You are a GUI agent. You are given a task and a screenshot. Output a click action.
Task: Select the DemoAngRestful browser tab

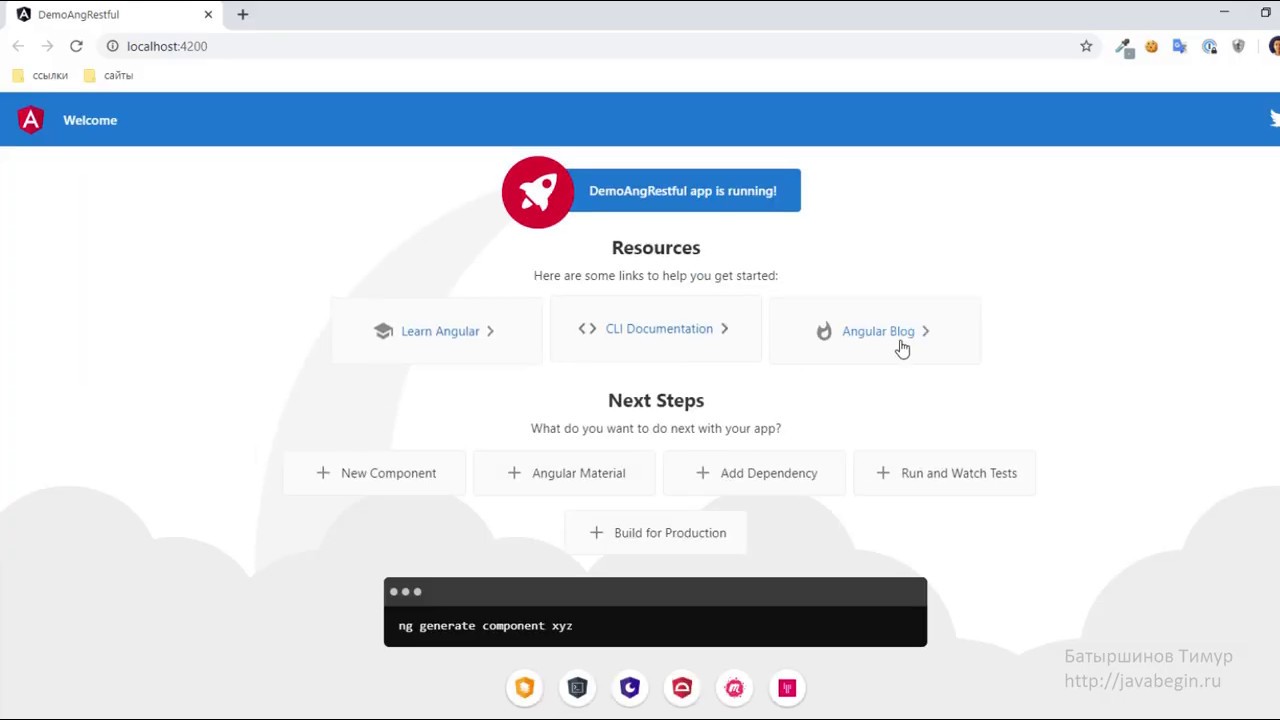(x=112, y=14)
